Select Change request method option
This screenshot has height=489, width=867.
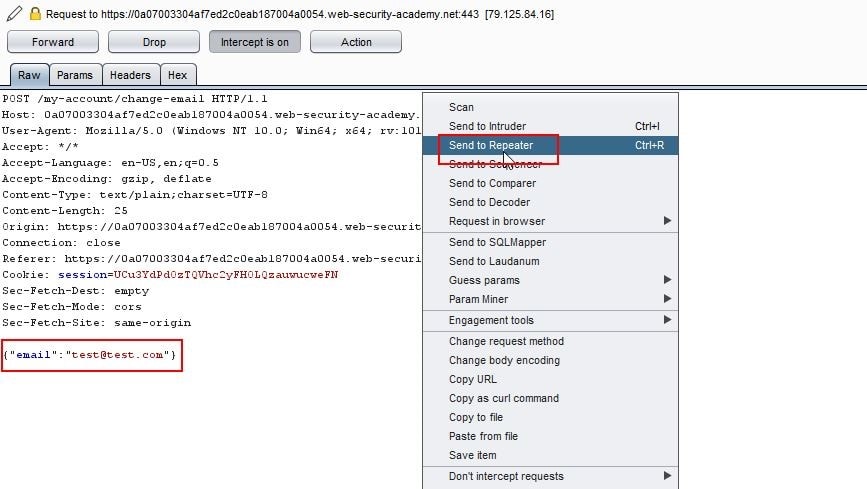[506, 341]
